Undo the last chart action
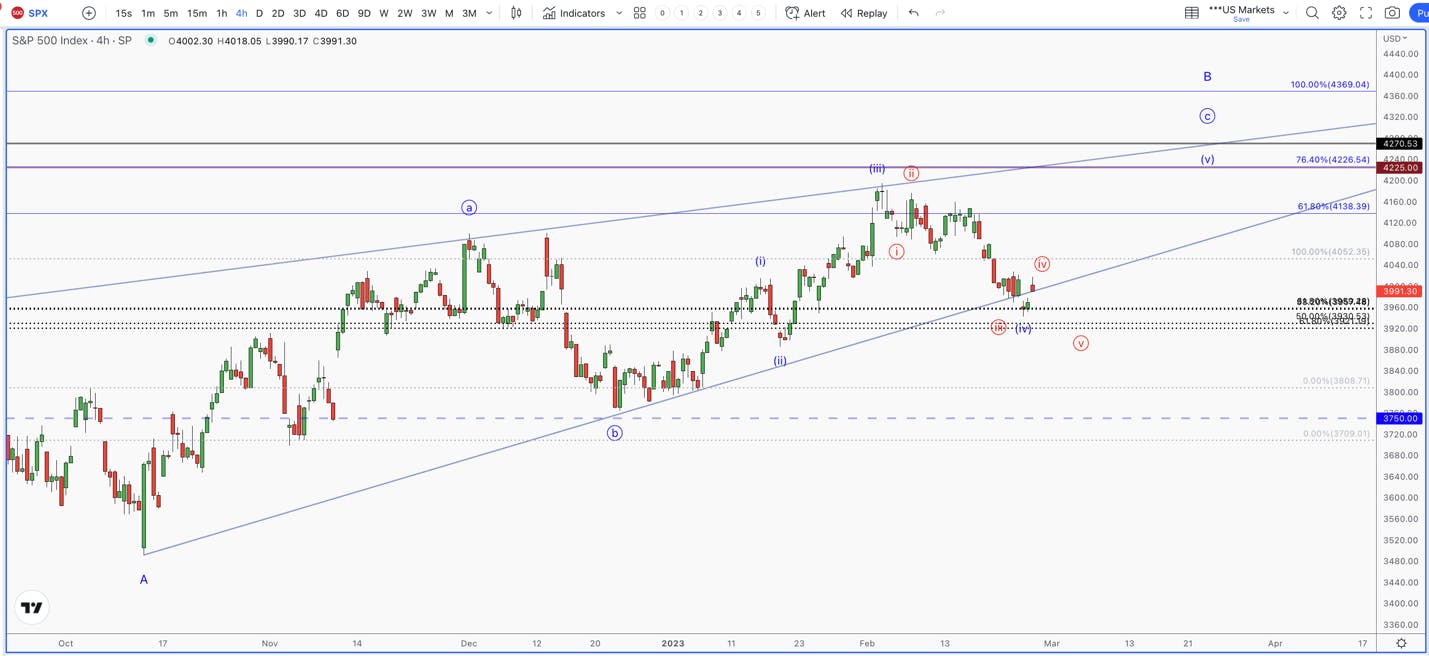The image size is (1429, 656). coord(914,13)
